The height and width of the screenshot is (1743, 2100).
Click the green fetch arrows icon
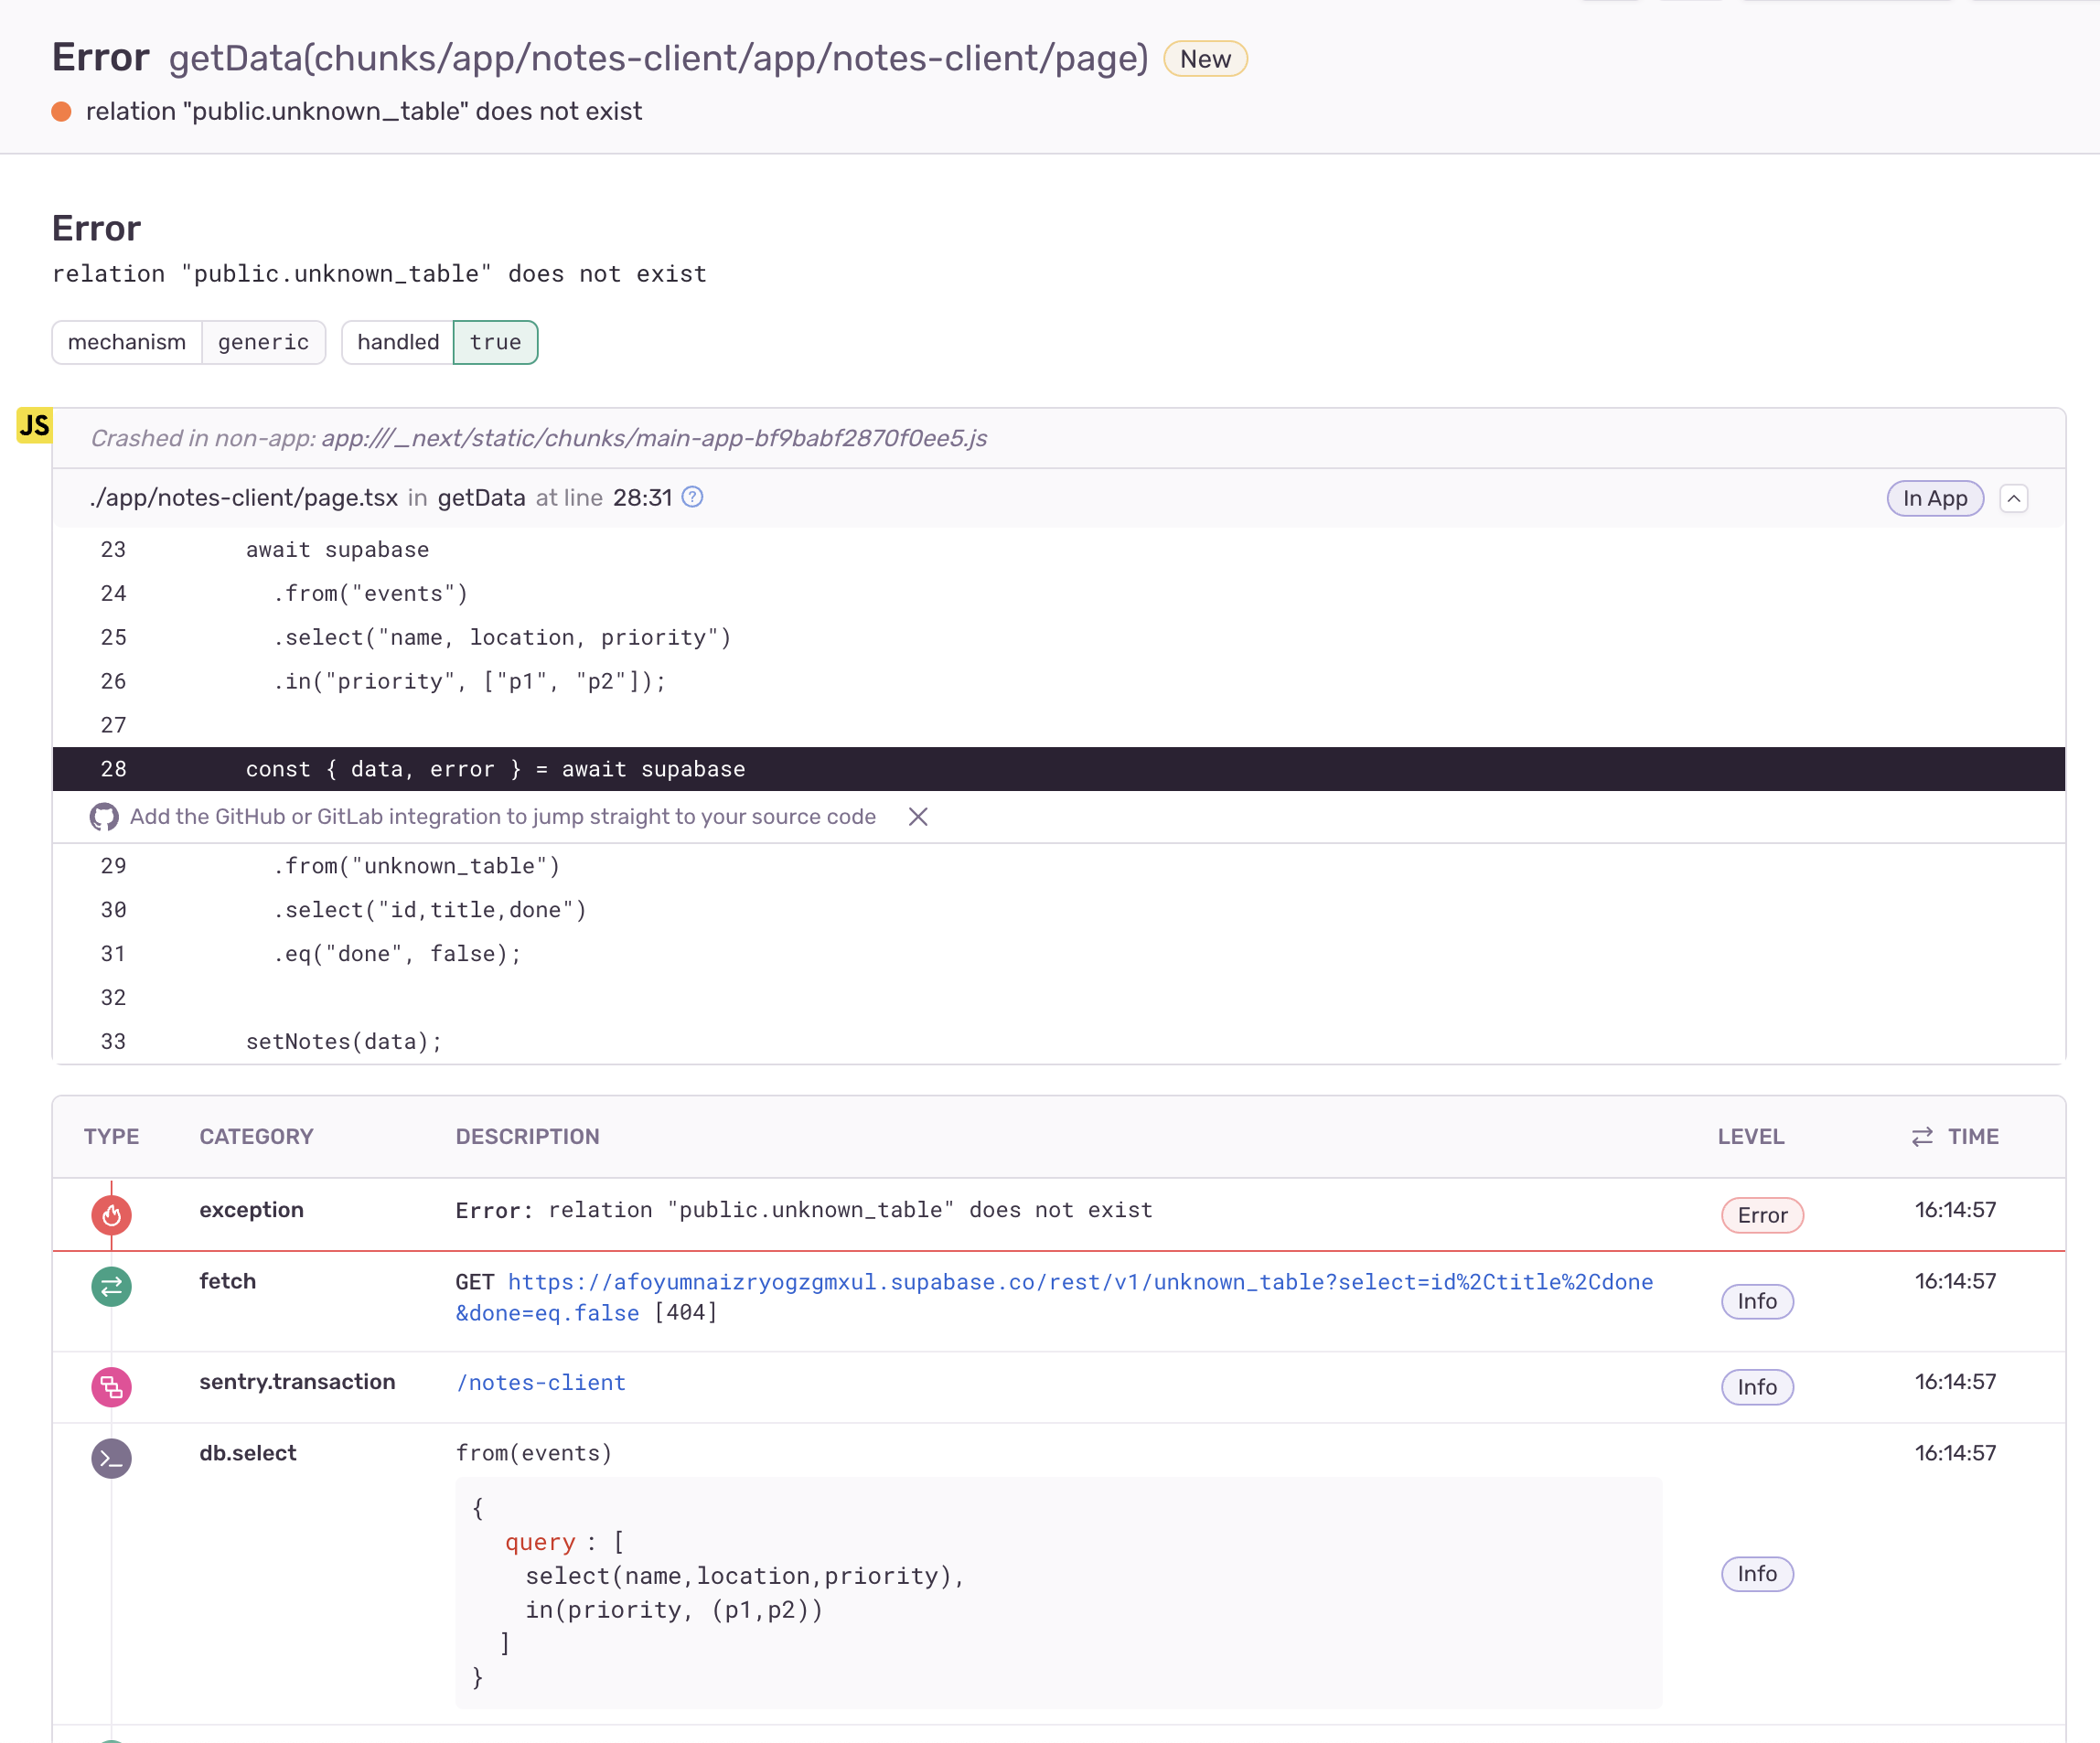[x=111, y=1286]
